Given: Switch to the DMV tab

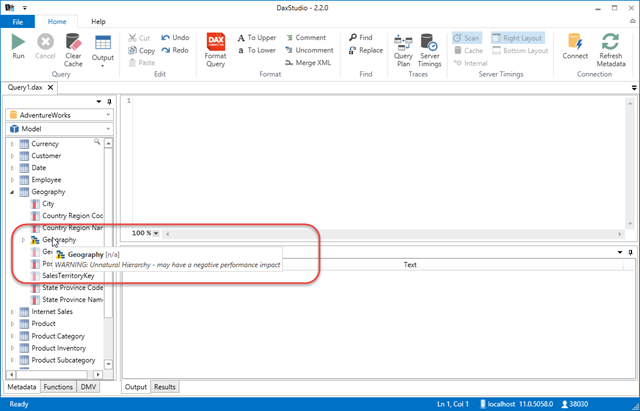Looking at the screenshot, I should tap(88, 387).
